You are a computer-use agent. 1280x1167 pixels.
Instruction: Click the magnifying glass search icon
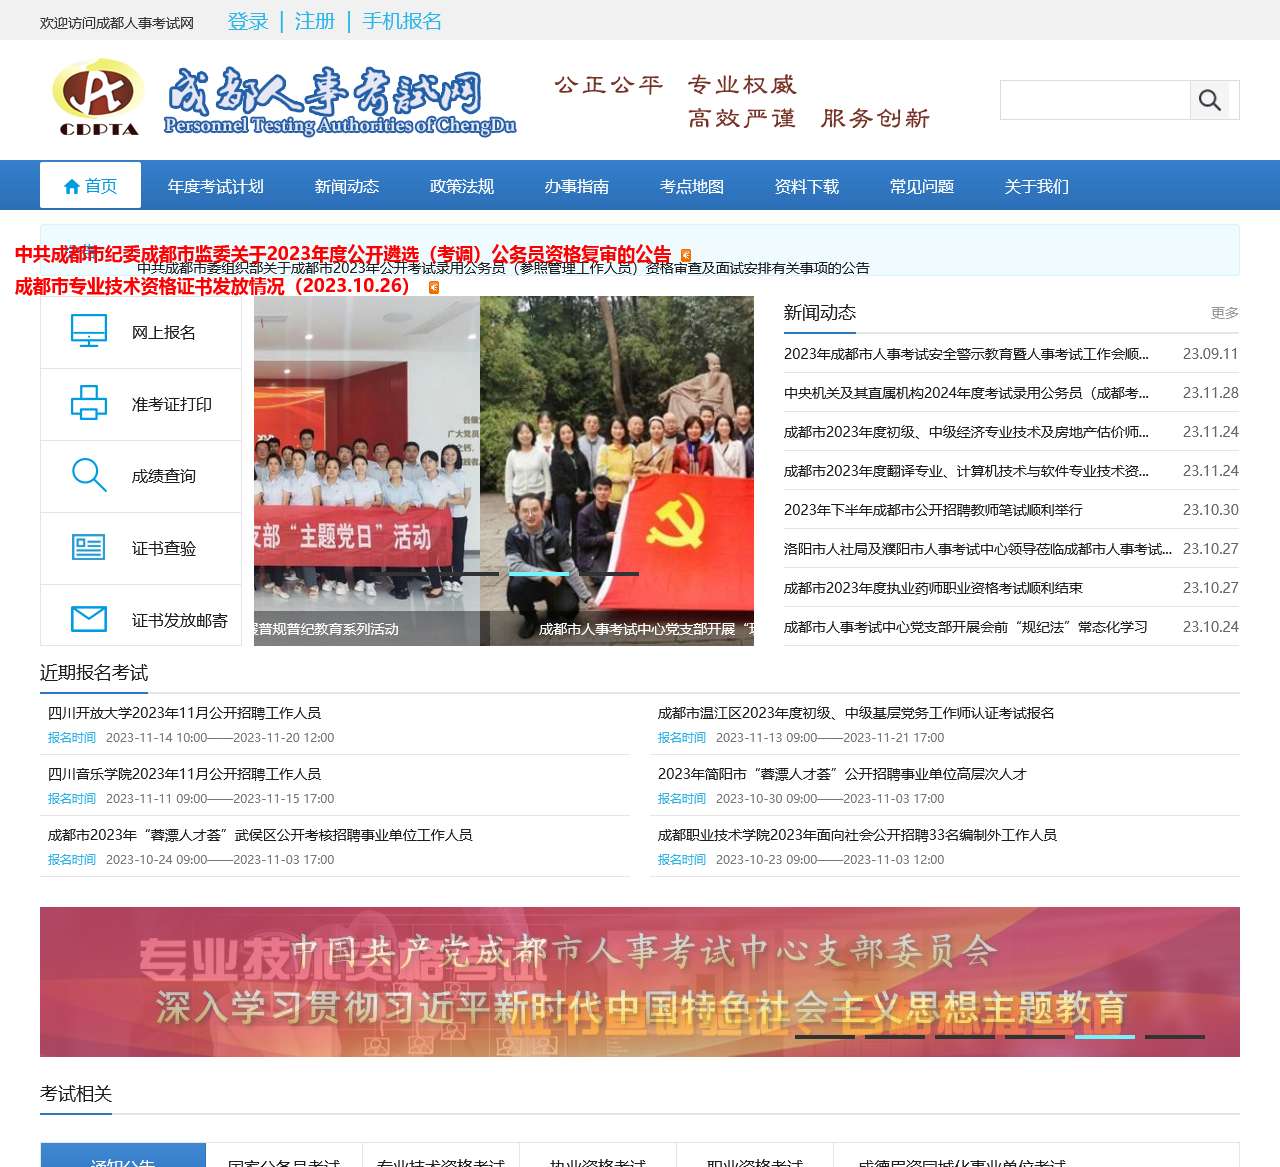tap(1211, 100)
